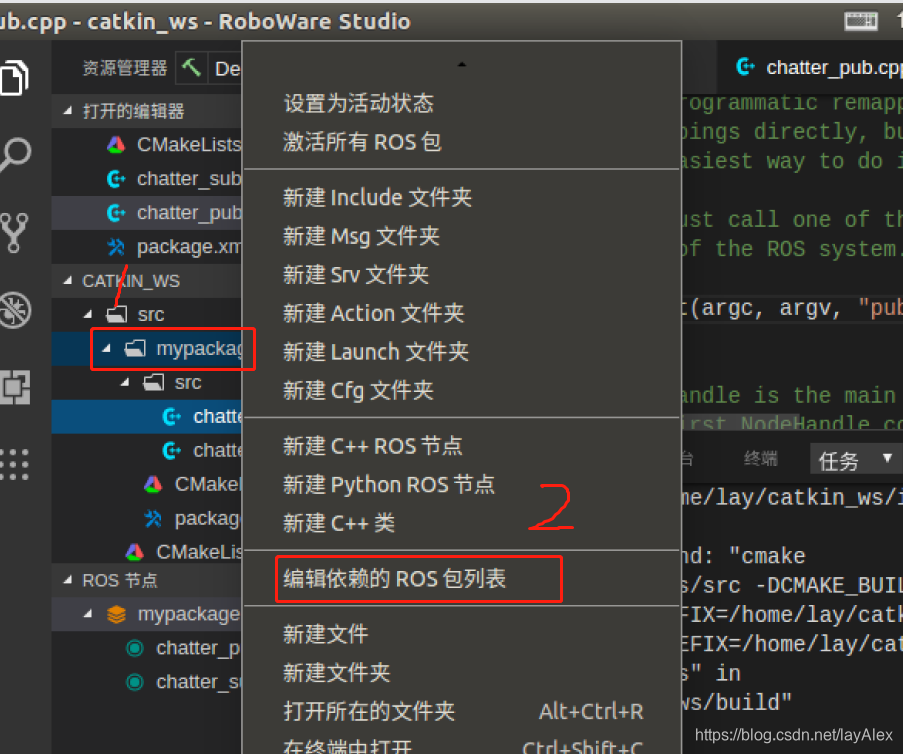Choose 新建 C++ 类

(339, 524)
